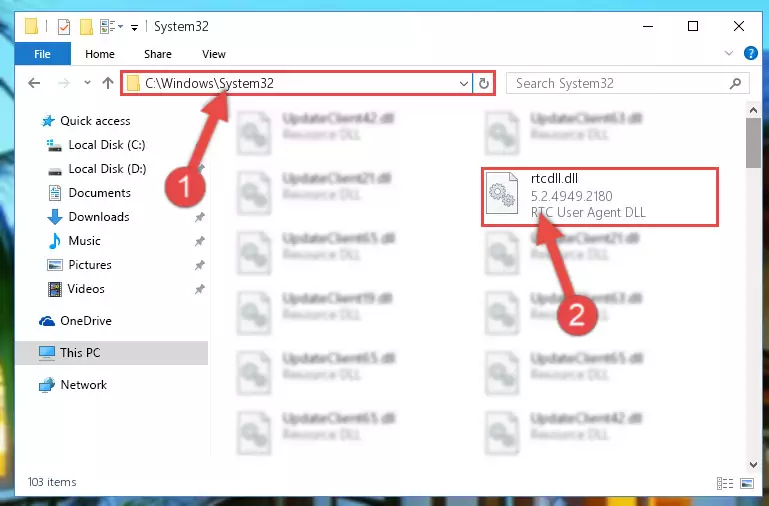Refresh the System32 folder
The height and width of the screenshot is (506, 769).
(x=484, y=83)
